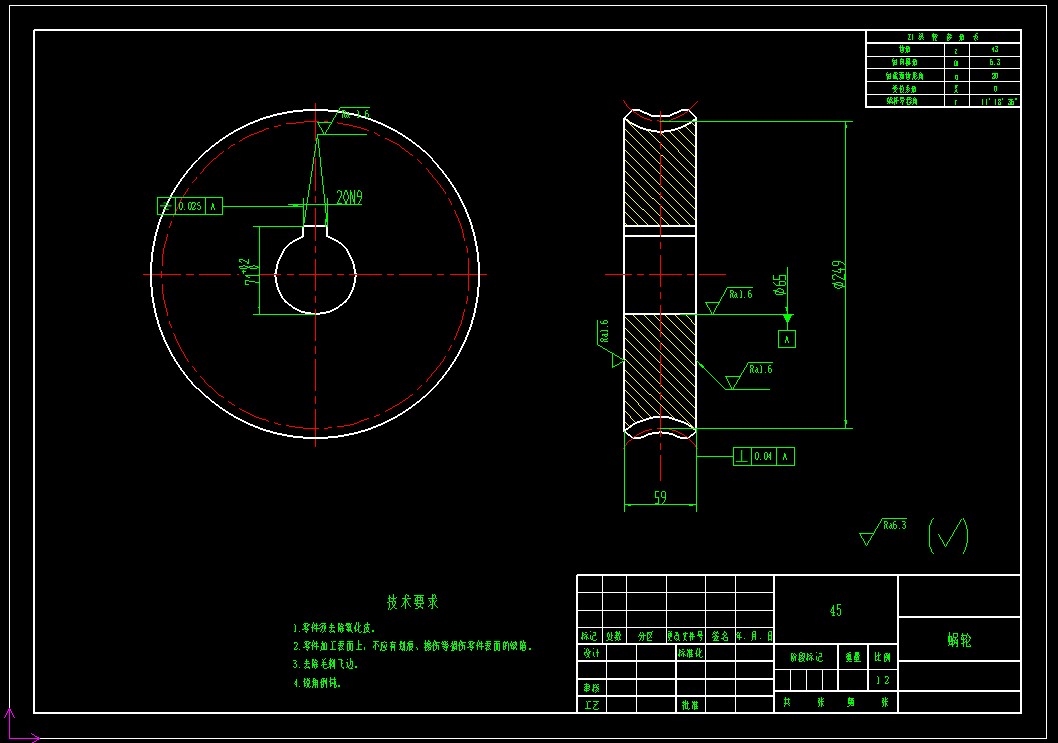Screen dimensions: 1058x743
Task: Click the 59 width dimension value
Action: click(x=660, y=497)
